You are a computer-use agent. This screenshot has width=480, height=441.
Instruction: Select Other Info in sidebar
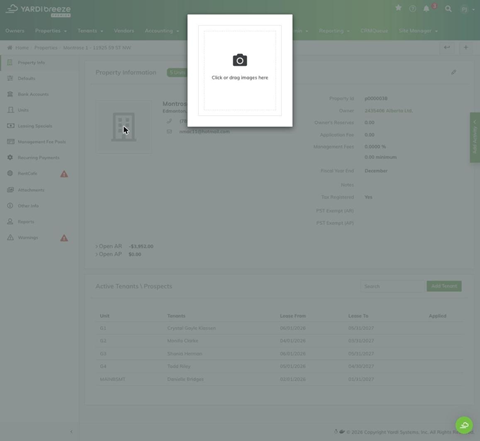pyautogui.click(x=39, y=206)
